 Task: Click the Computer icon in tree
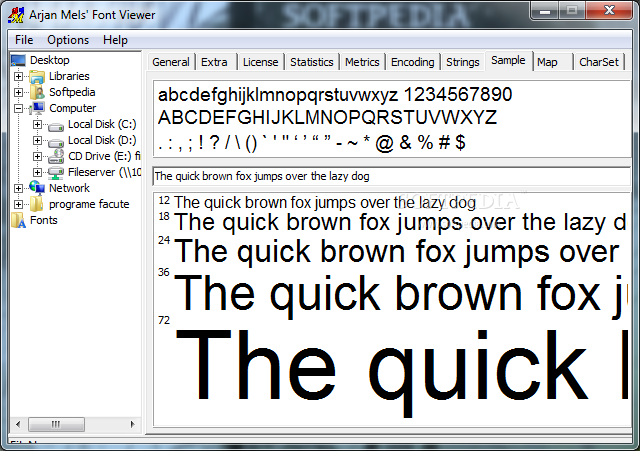[x=37, y=108]
